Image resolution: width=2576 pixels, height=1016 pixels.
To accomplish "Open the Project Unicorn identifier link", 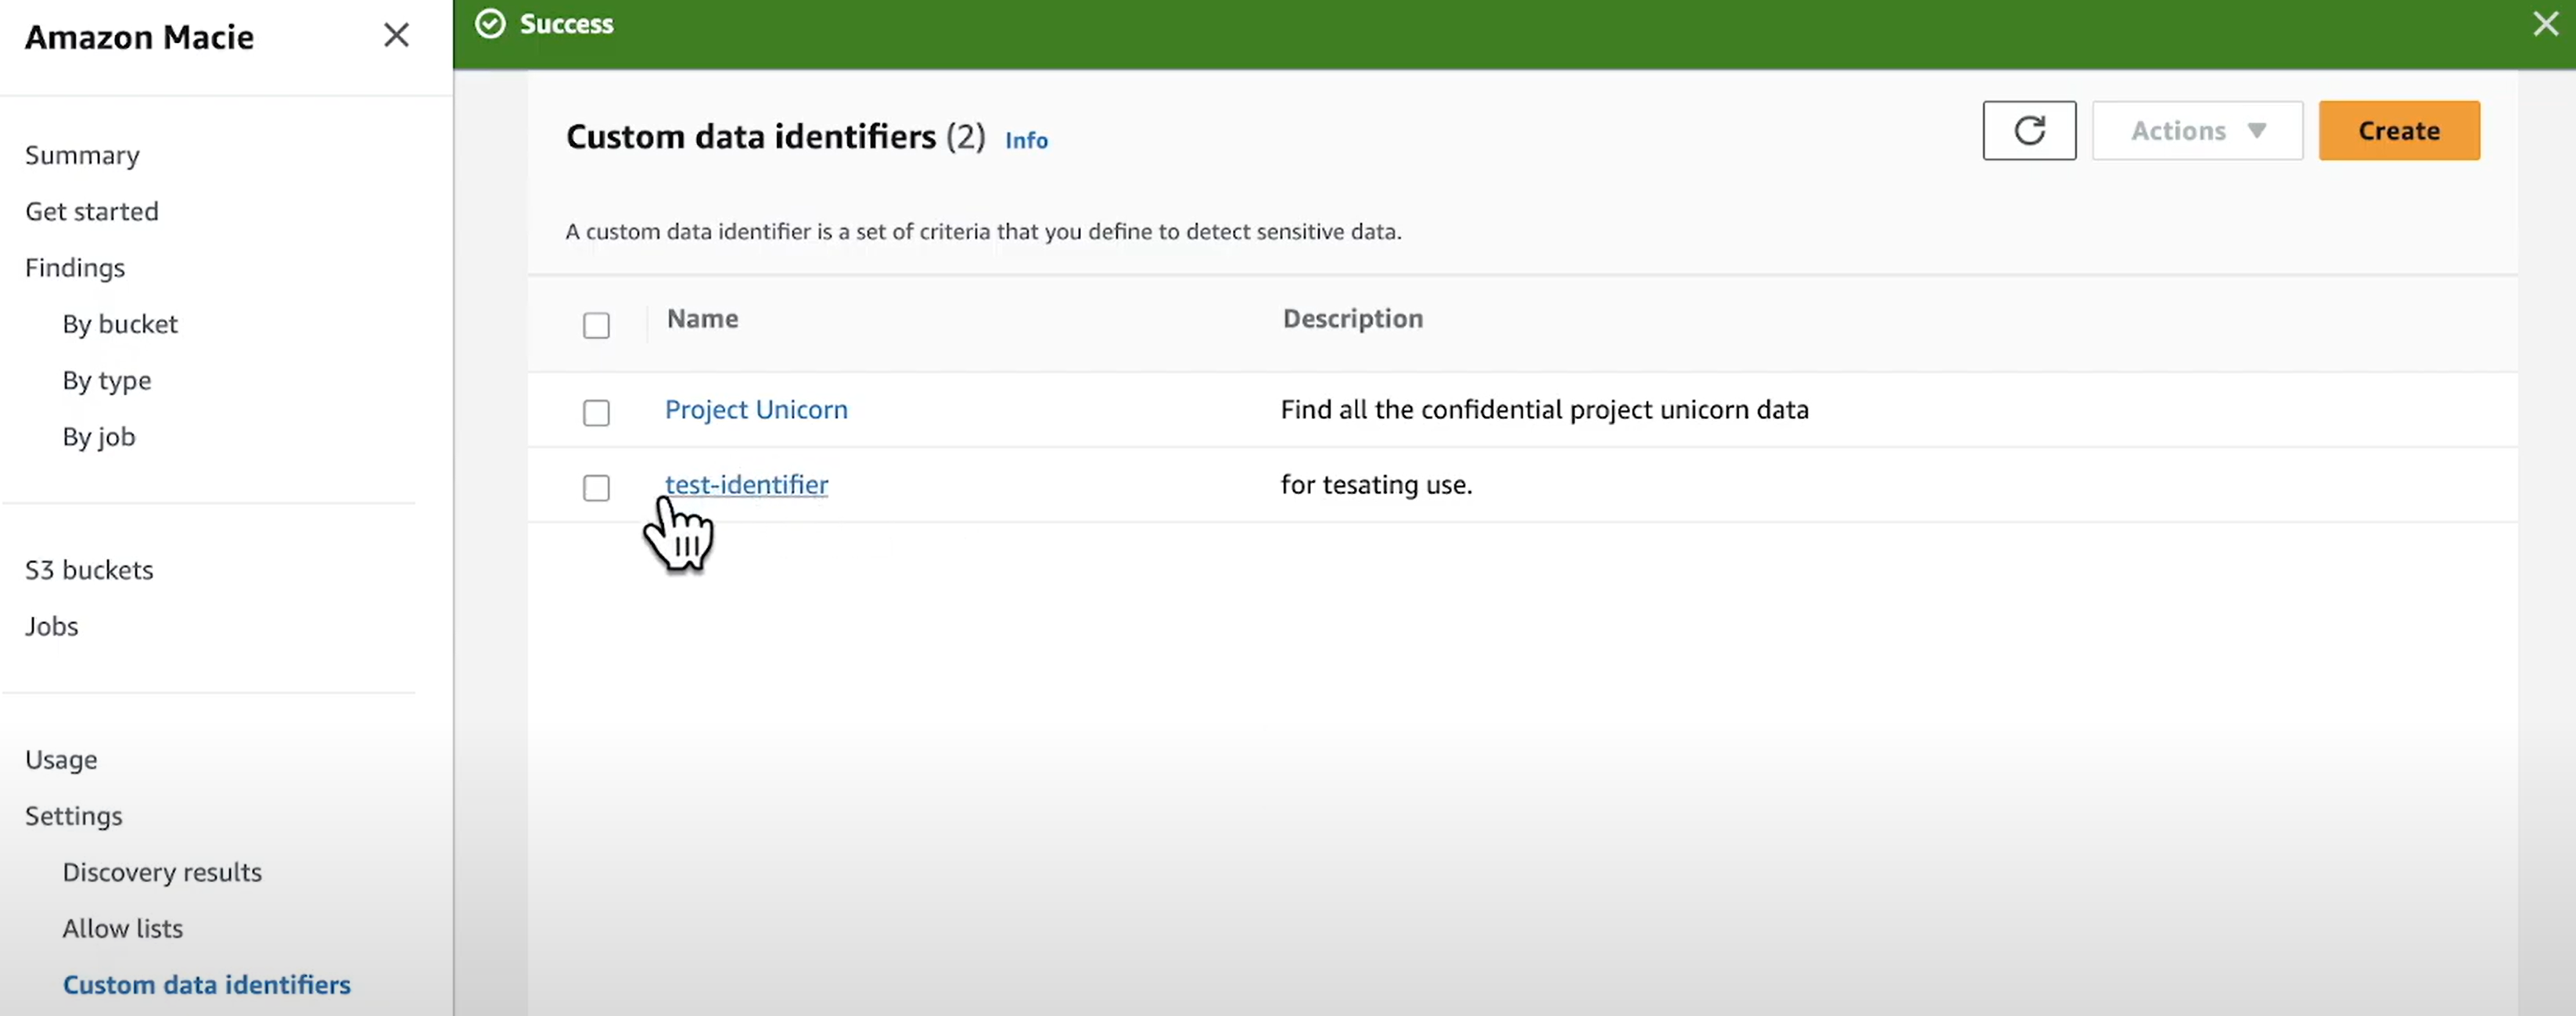I will (x=755, y=409).
